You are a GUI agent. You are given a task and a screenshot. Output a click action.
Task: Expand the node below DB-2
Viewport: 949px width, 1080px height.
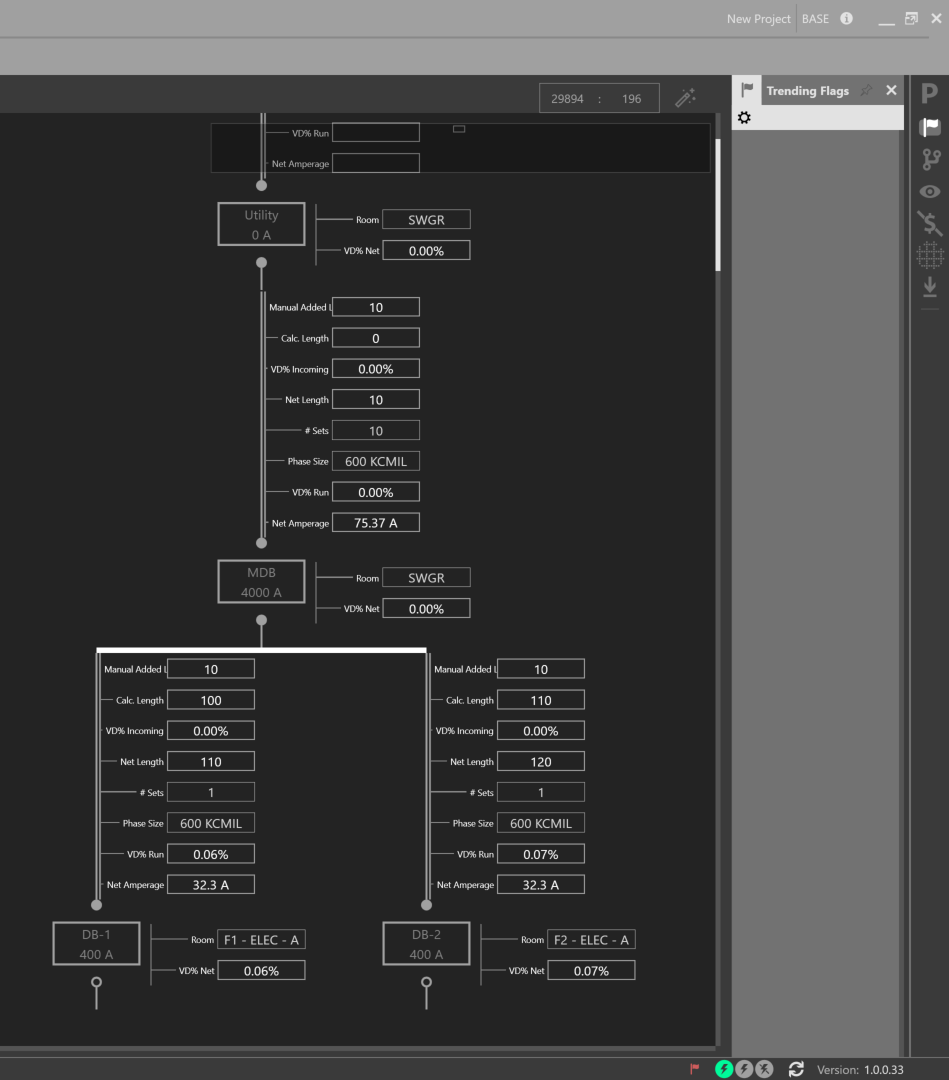[426, 982]
